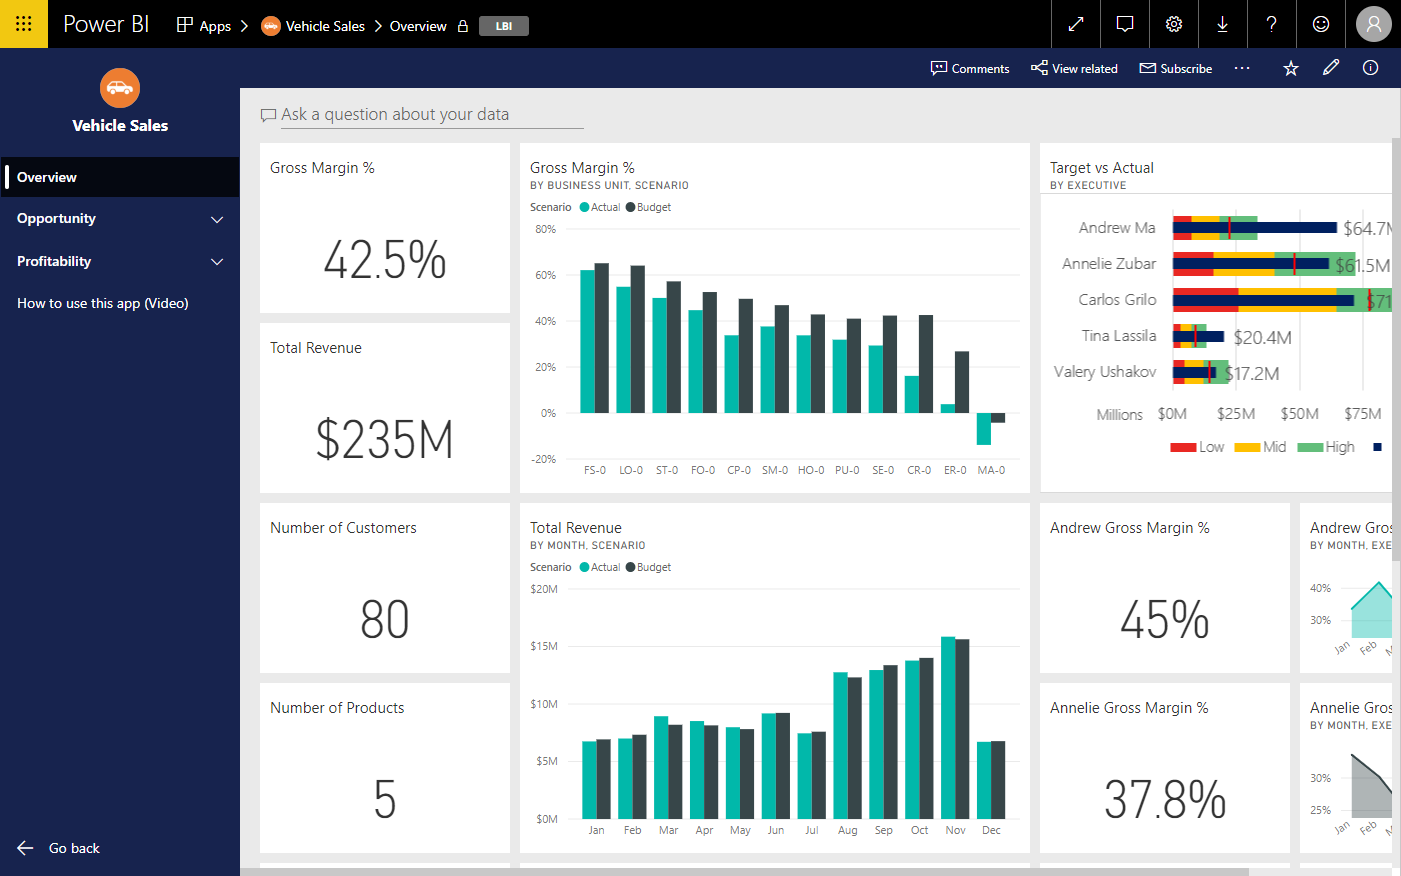The image size is (1401, 876).
Task: Open dashboard info with the info icon
Action: coord(1370,67)
